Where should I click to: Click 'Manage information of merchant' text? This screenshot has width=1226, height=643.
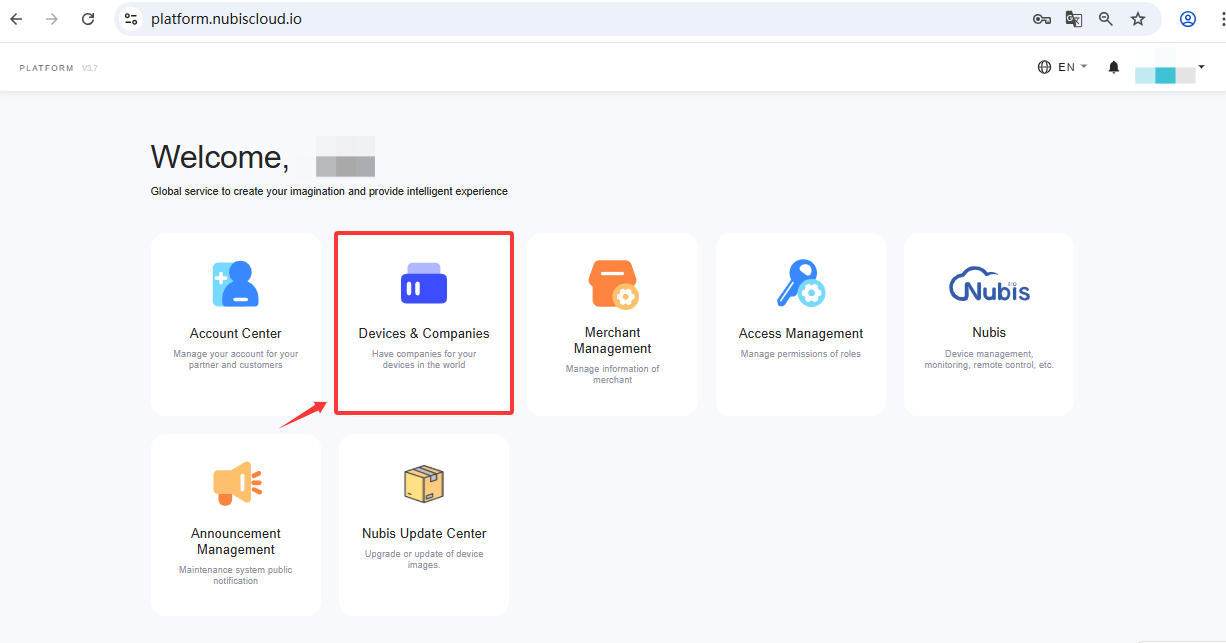tap(613, 374)
